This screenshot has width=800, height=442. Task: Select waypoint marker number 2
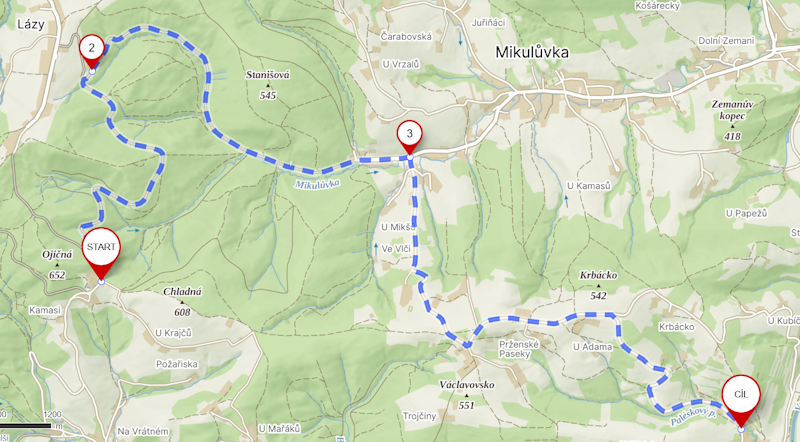tap(92, 52)
